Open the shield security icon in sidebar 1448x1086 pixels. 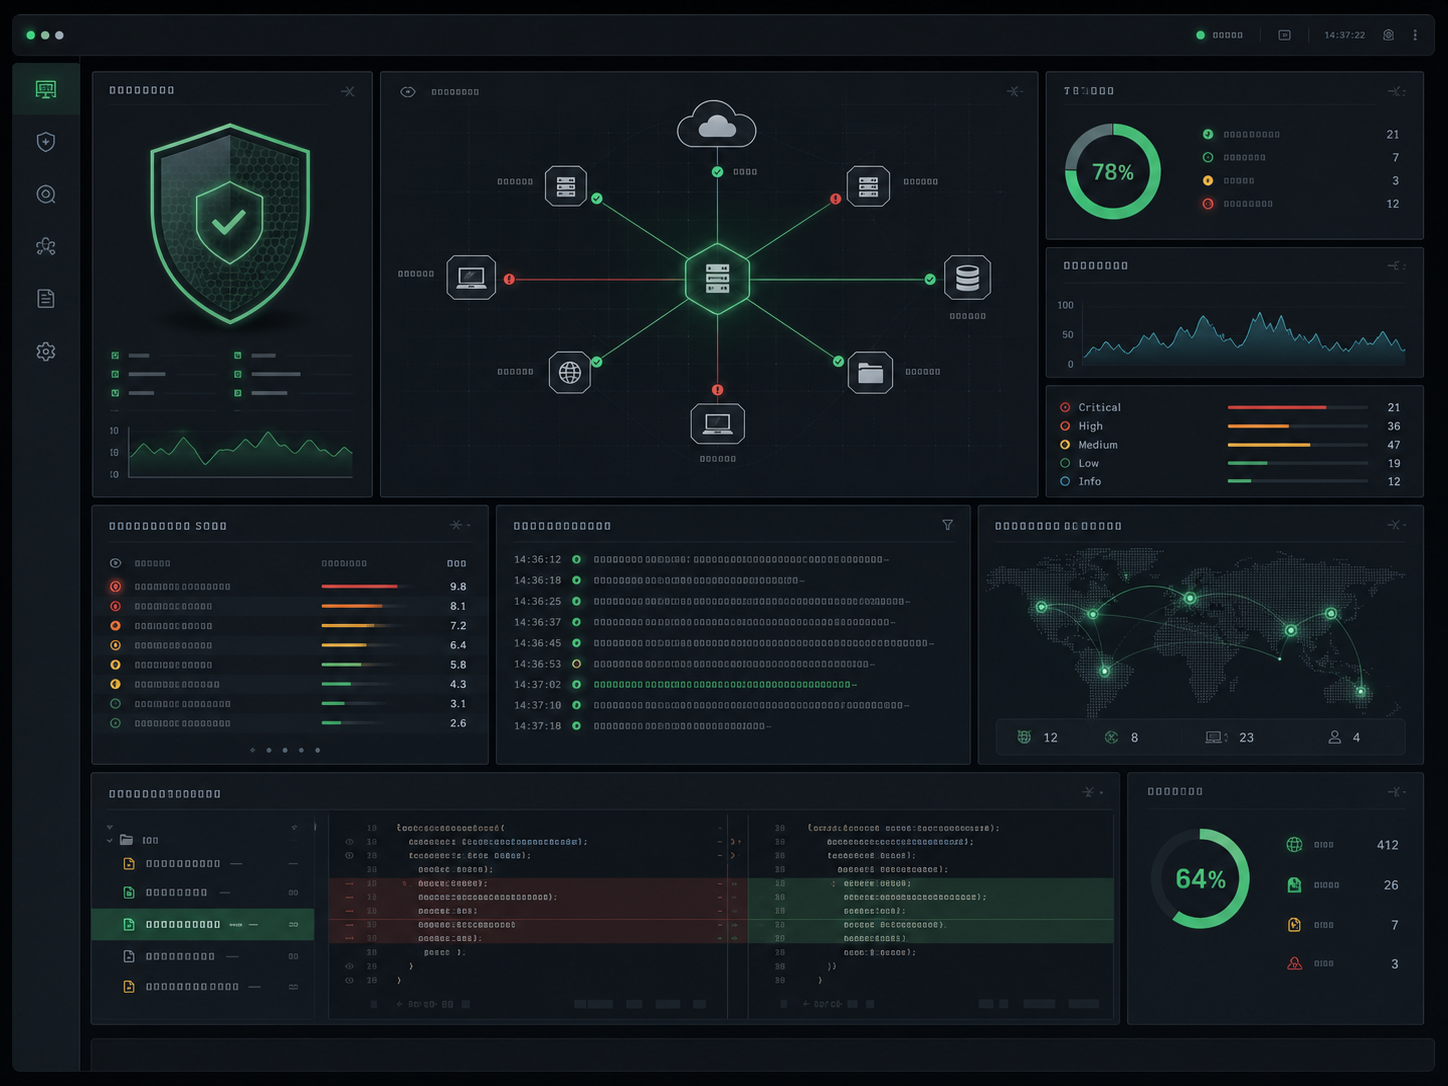(x=45, y=142)
